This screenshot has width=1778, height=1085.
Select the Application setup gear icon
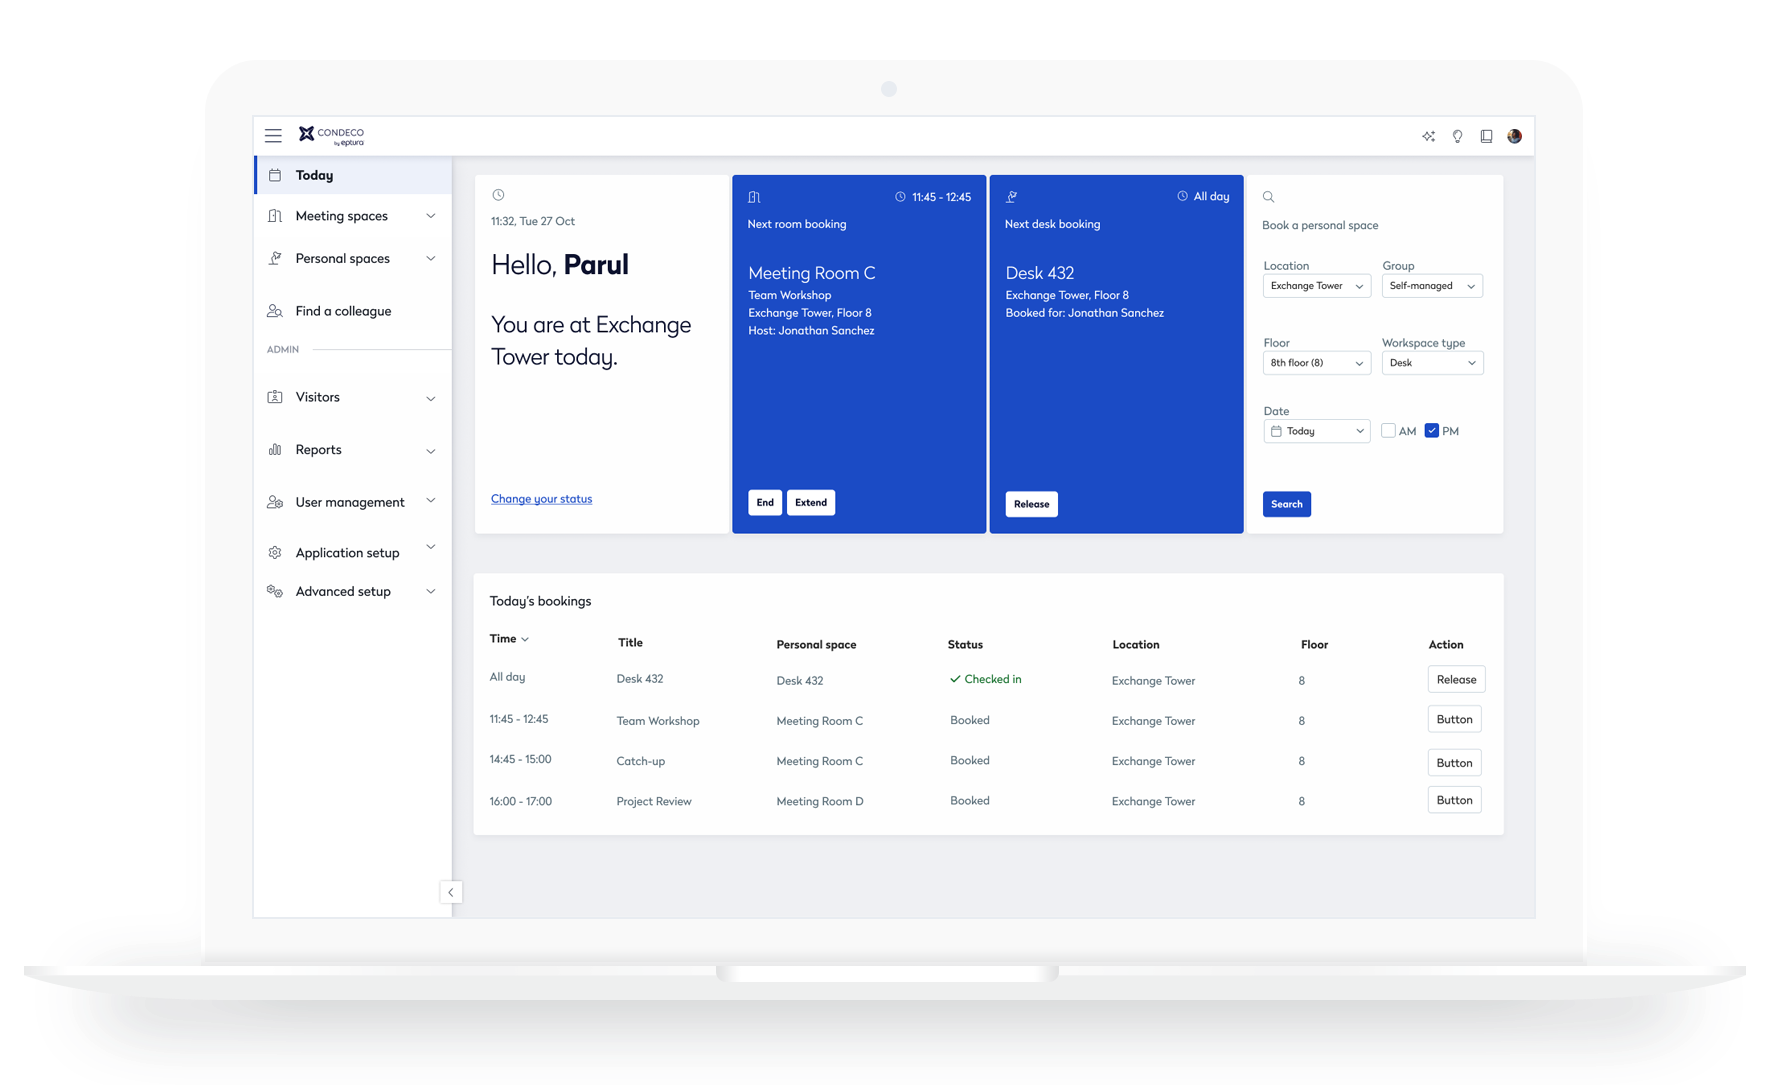[x=275, y=551]
